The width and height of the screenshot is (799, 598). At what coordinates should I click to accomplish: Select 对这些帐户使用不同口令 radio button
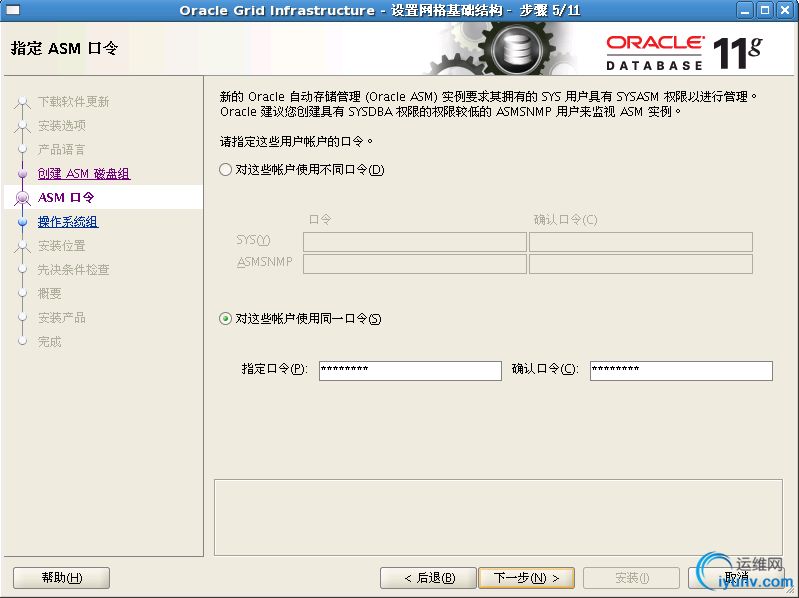[x=225, y=170]
